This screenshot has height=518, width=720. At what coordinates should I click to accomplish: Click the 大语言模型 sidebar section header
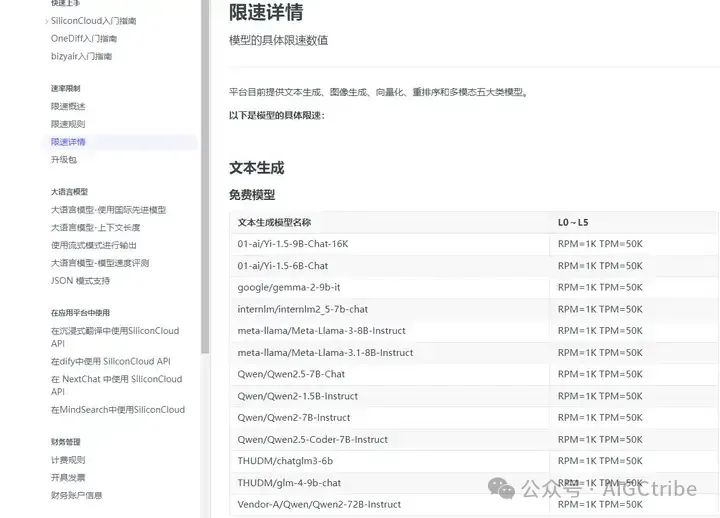point(69,191)
